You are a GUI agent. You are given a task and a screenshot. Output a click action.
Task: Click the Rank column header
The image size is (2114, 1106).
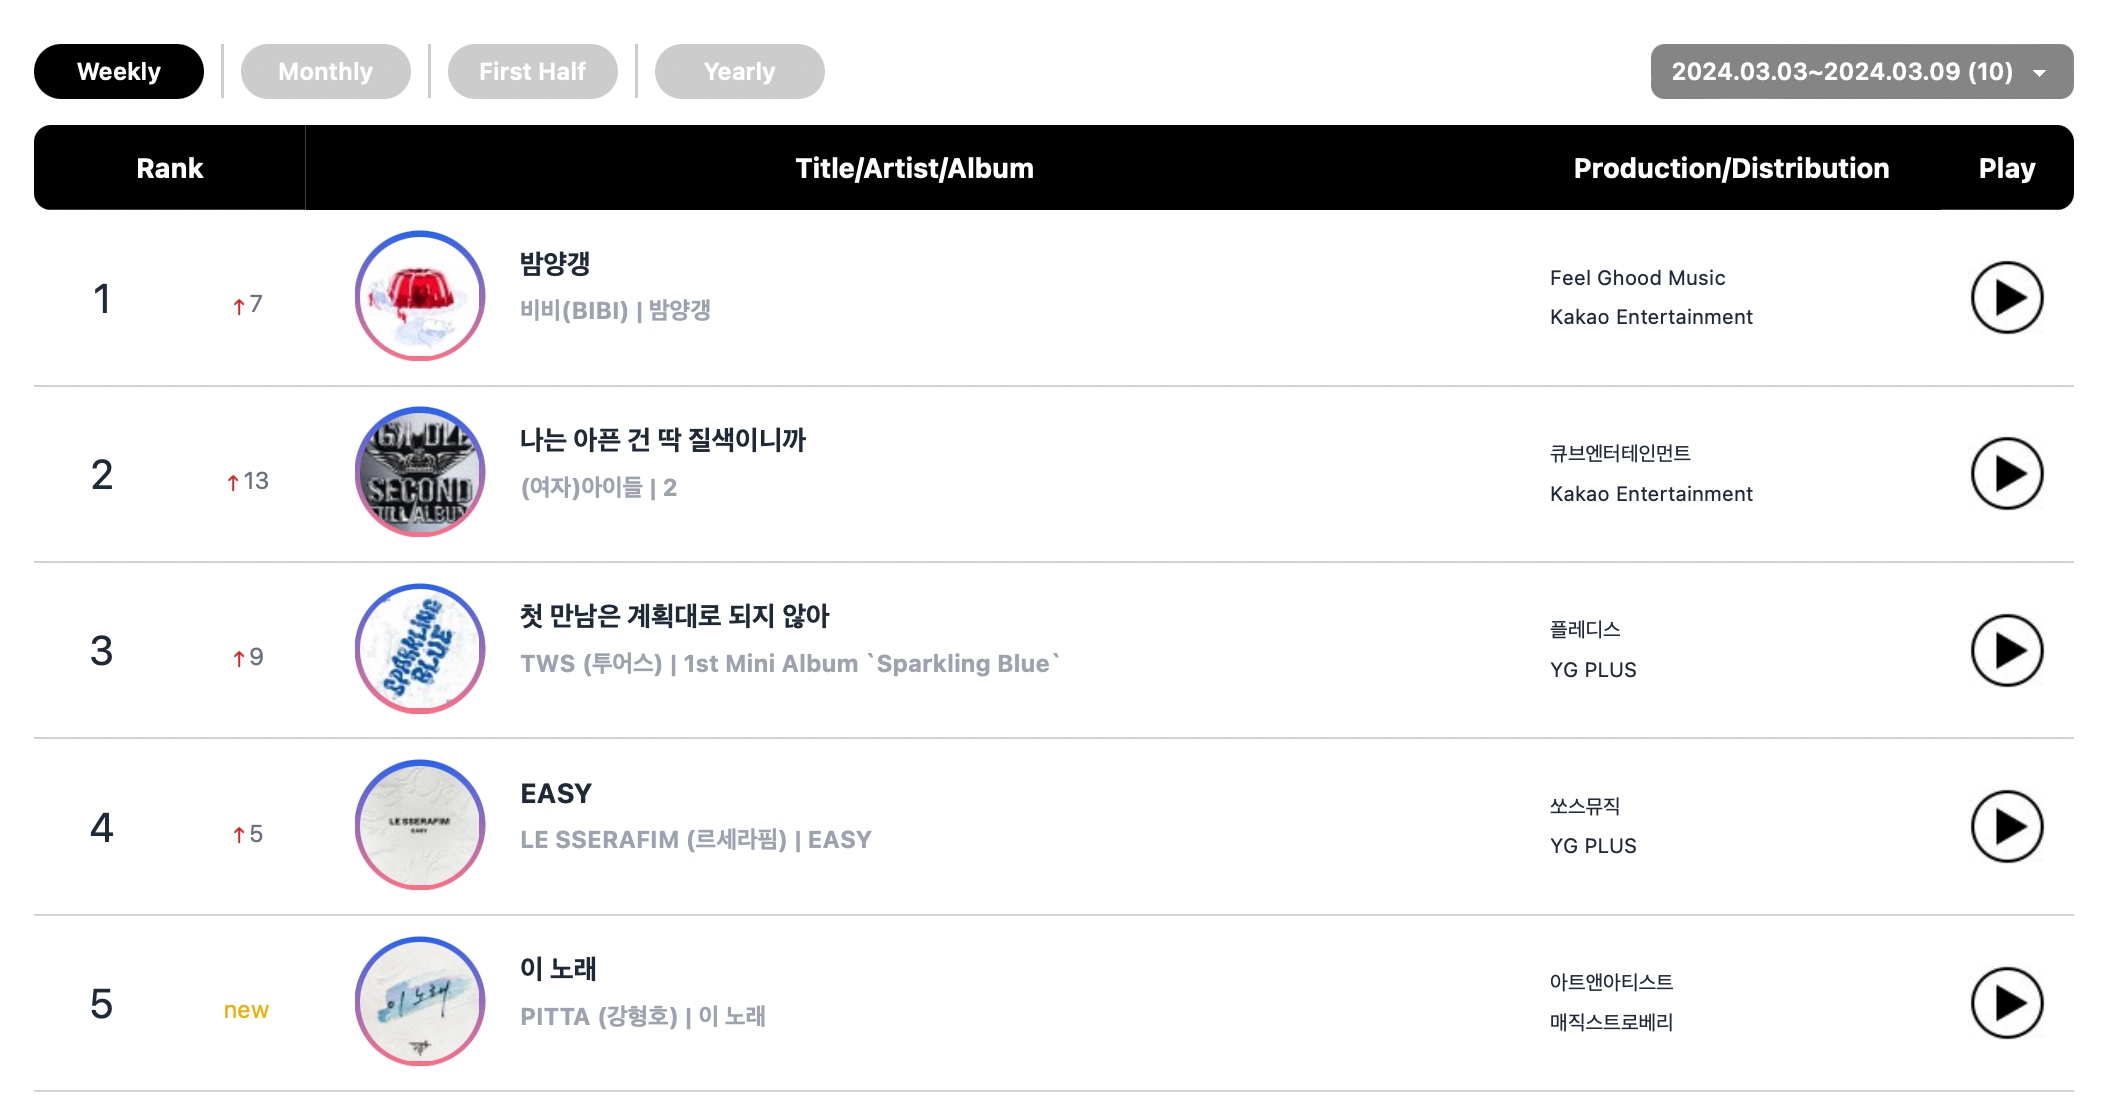169,168
